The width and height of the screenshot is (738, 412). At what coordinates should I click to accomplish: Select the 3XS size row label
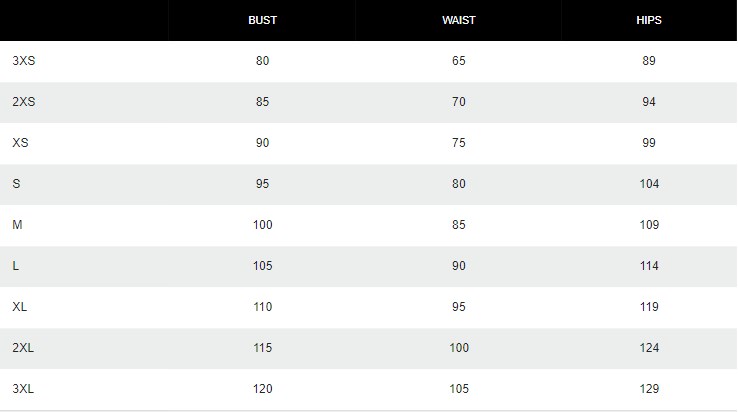pos(24,61)
